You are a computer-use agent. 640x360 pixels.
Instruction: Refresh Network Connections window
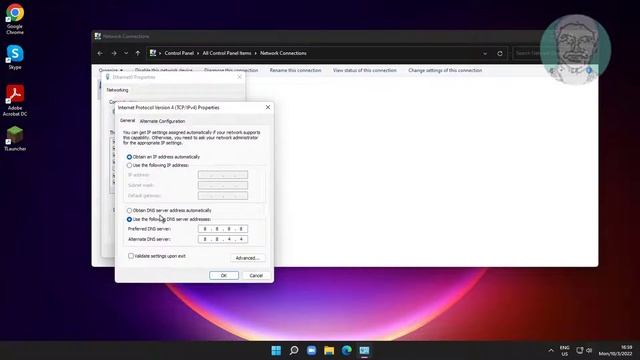[500, 53]
